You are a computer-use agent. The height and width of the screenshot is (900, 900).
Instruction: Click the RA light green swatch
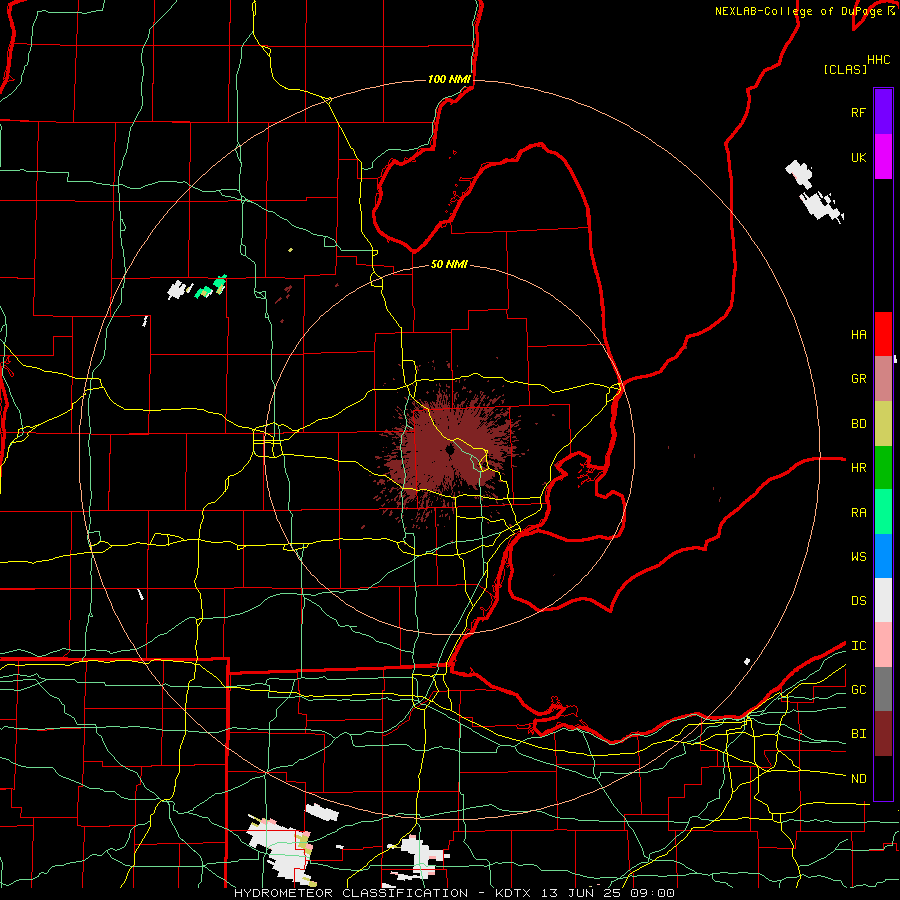(x=883, y=512)
